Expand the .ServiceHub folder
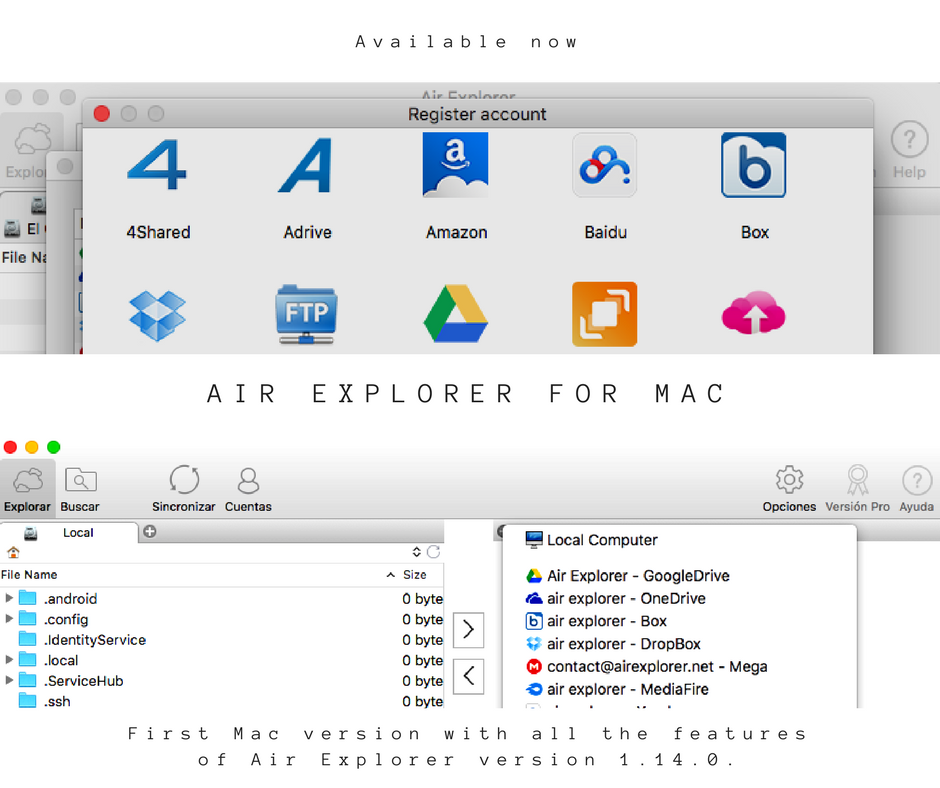Image resolution: width=940 pixels, height=788 pixels. click(x=10, y=681)
